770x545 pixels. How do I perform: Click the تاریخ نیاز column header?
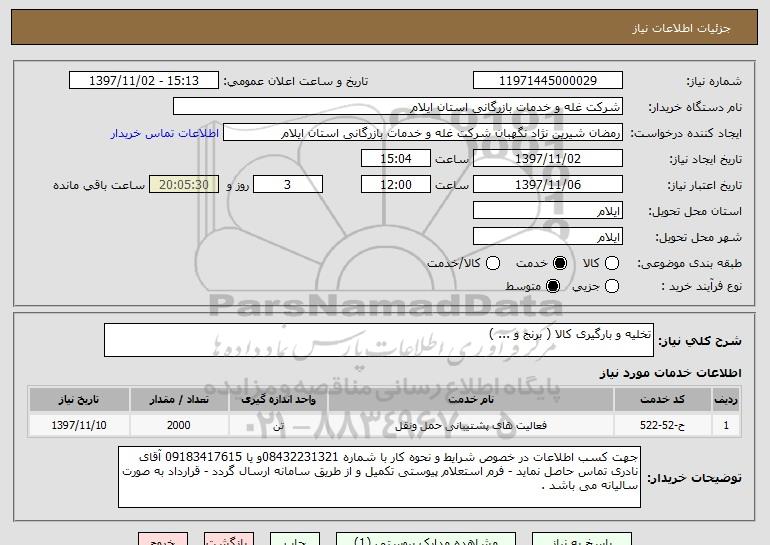(79, 400)
